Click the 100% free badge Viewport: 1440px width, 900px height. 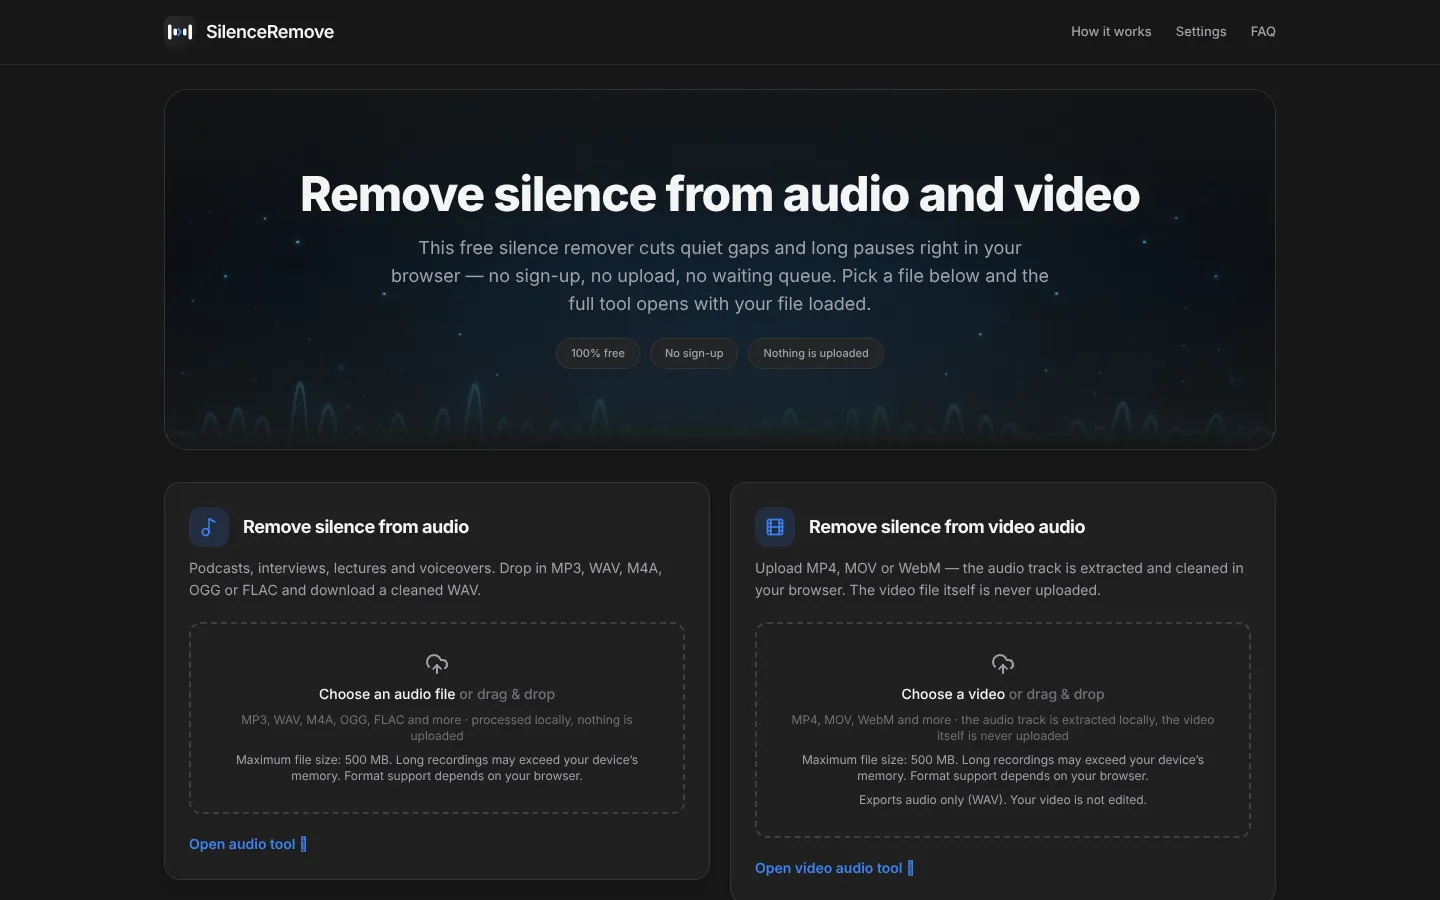pyautogui.click(x=598, y=353)
